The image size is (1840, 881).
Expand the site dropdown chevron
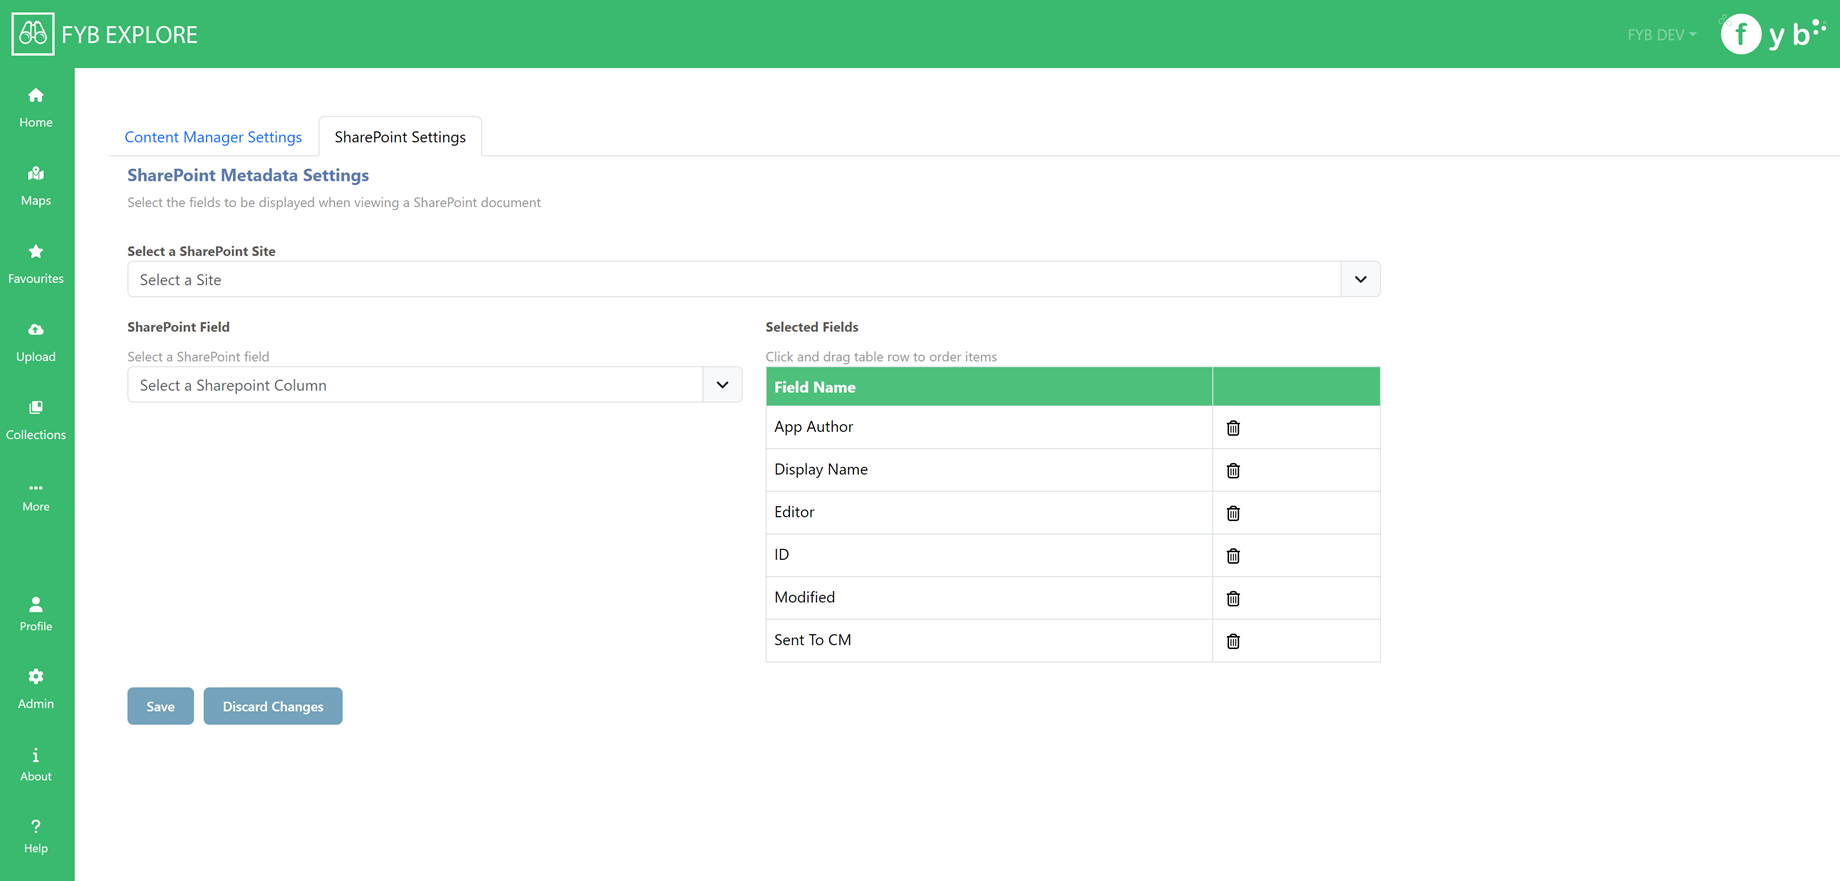tap(1360, 279)
